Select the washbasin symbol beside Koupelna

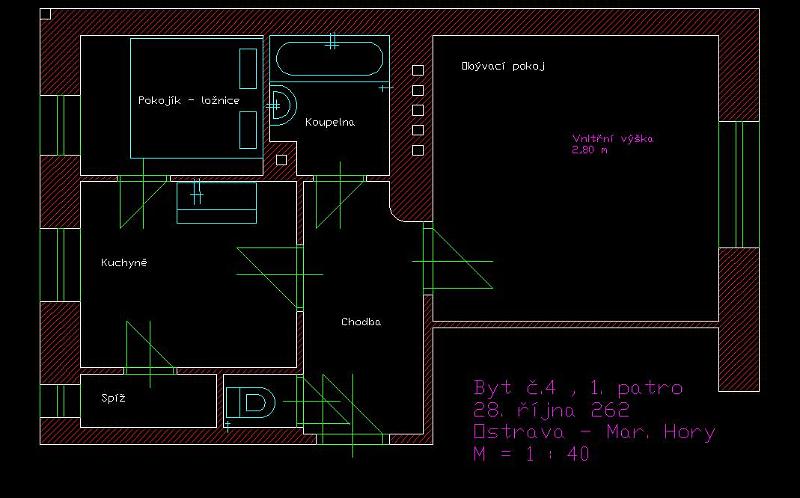(x=280, y=104)
